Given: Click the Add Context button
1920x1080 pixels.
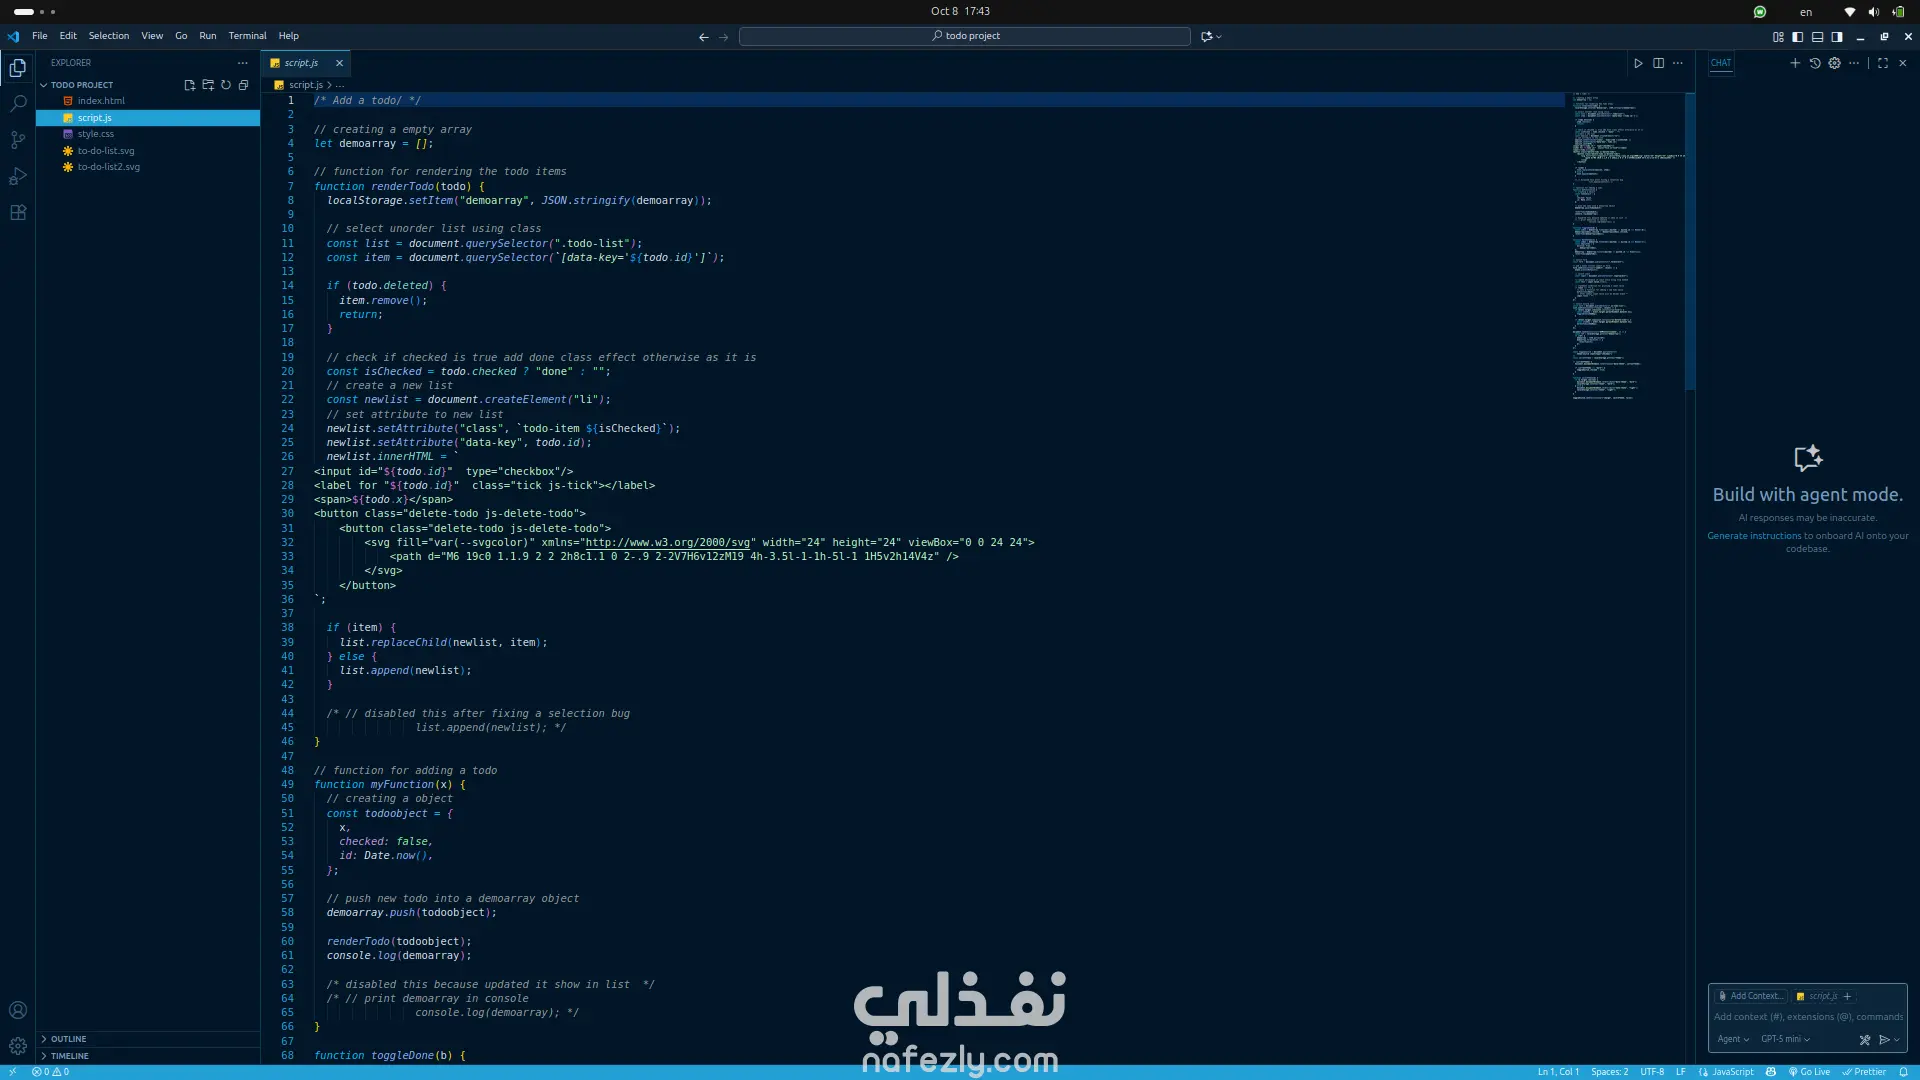Looking at the screenshot, I should 1750,996.
